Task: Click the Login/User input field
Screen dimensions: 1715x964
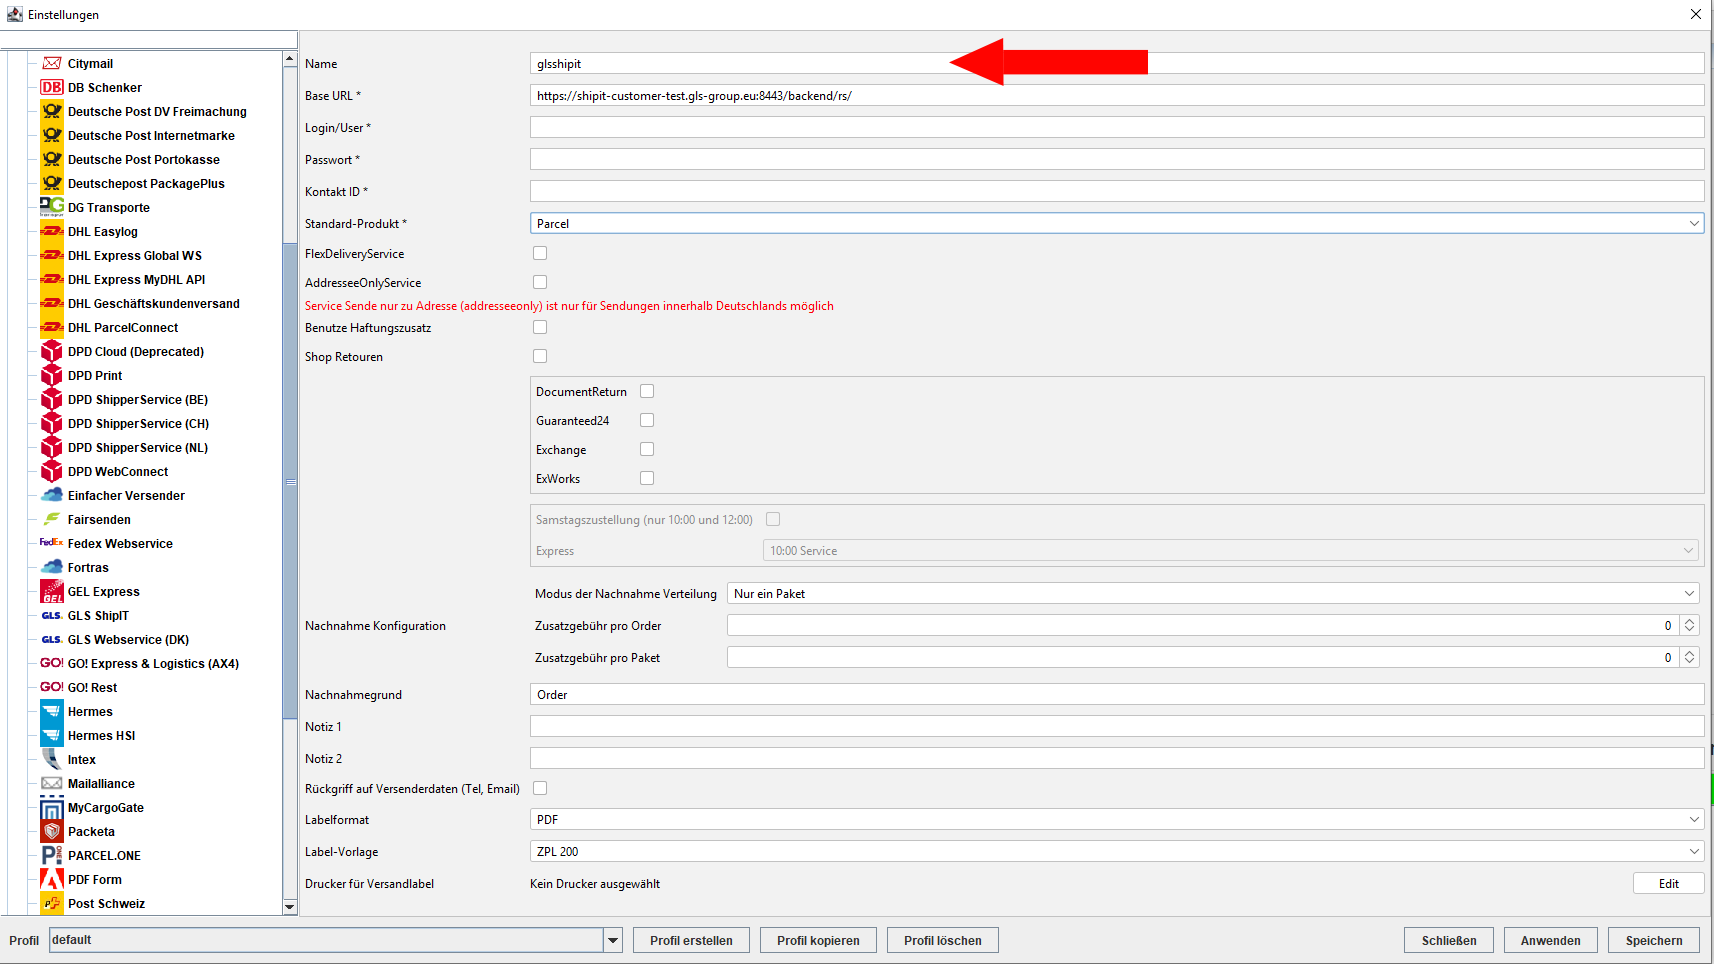Action: point(1117,127)
